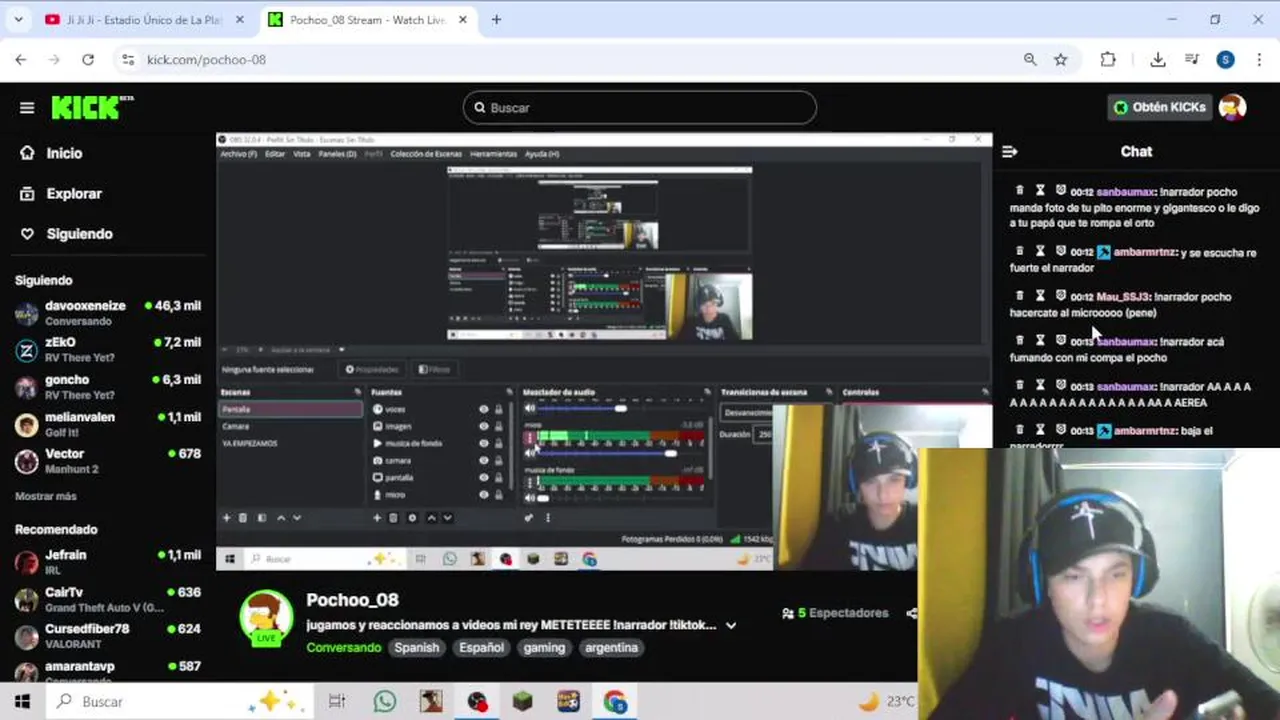Collapse the chat panel with the arrow icon
This screenshot has height=720, width=1280.
(1010, 152)
